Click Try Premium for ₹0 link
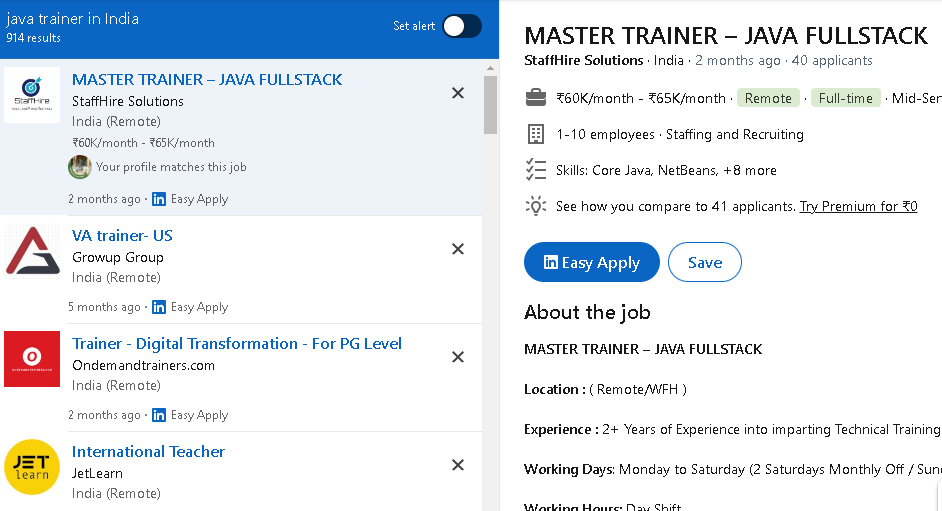942x511 pixels. 858,207
